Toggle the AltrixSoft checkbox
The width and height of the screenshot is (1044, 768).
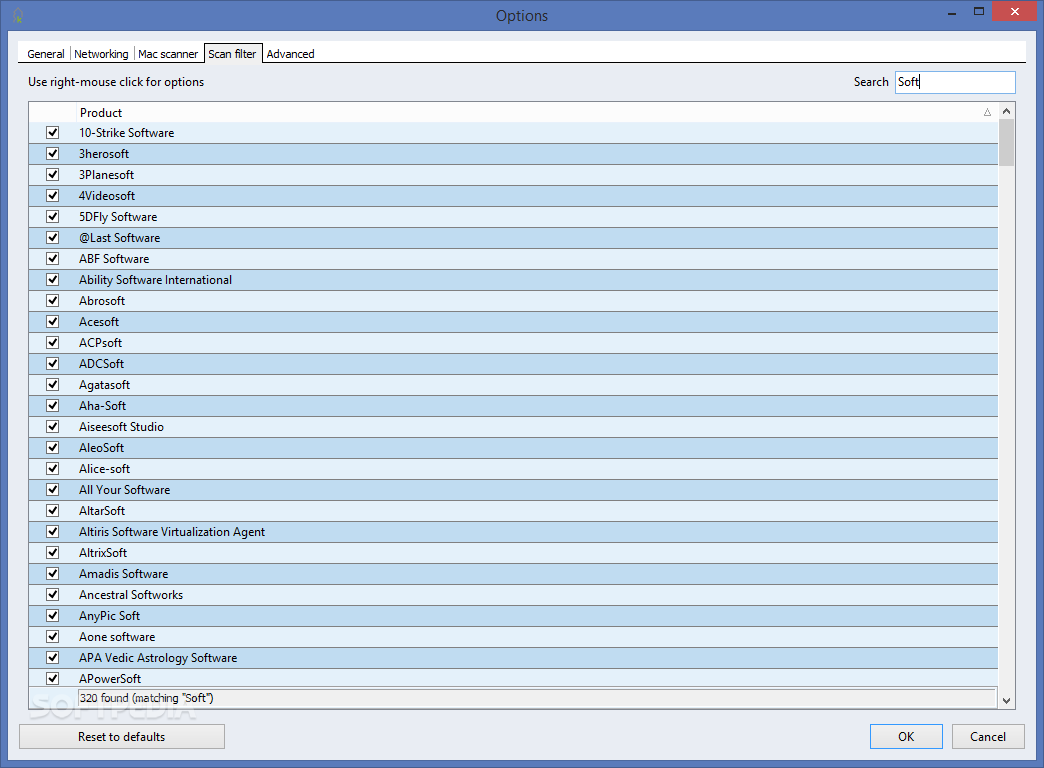point(53,552)
